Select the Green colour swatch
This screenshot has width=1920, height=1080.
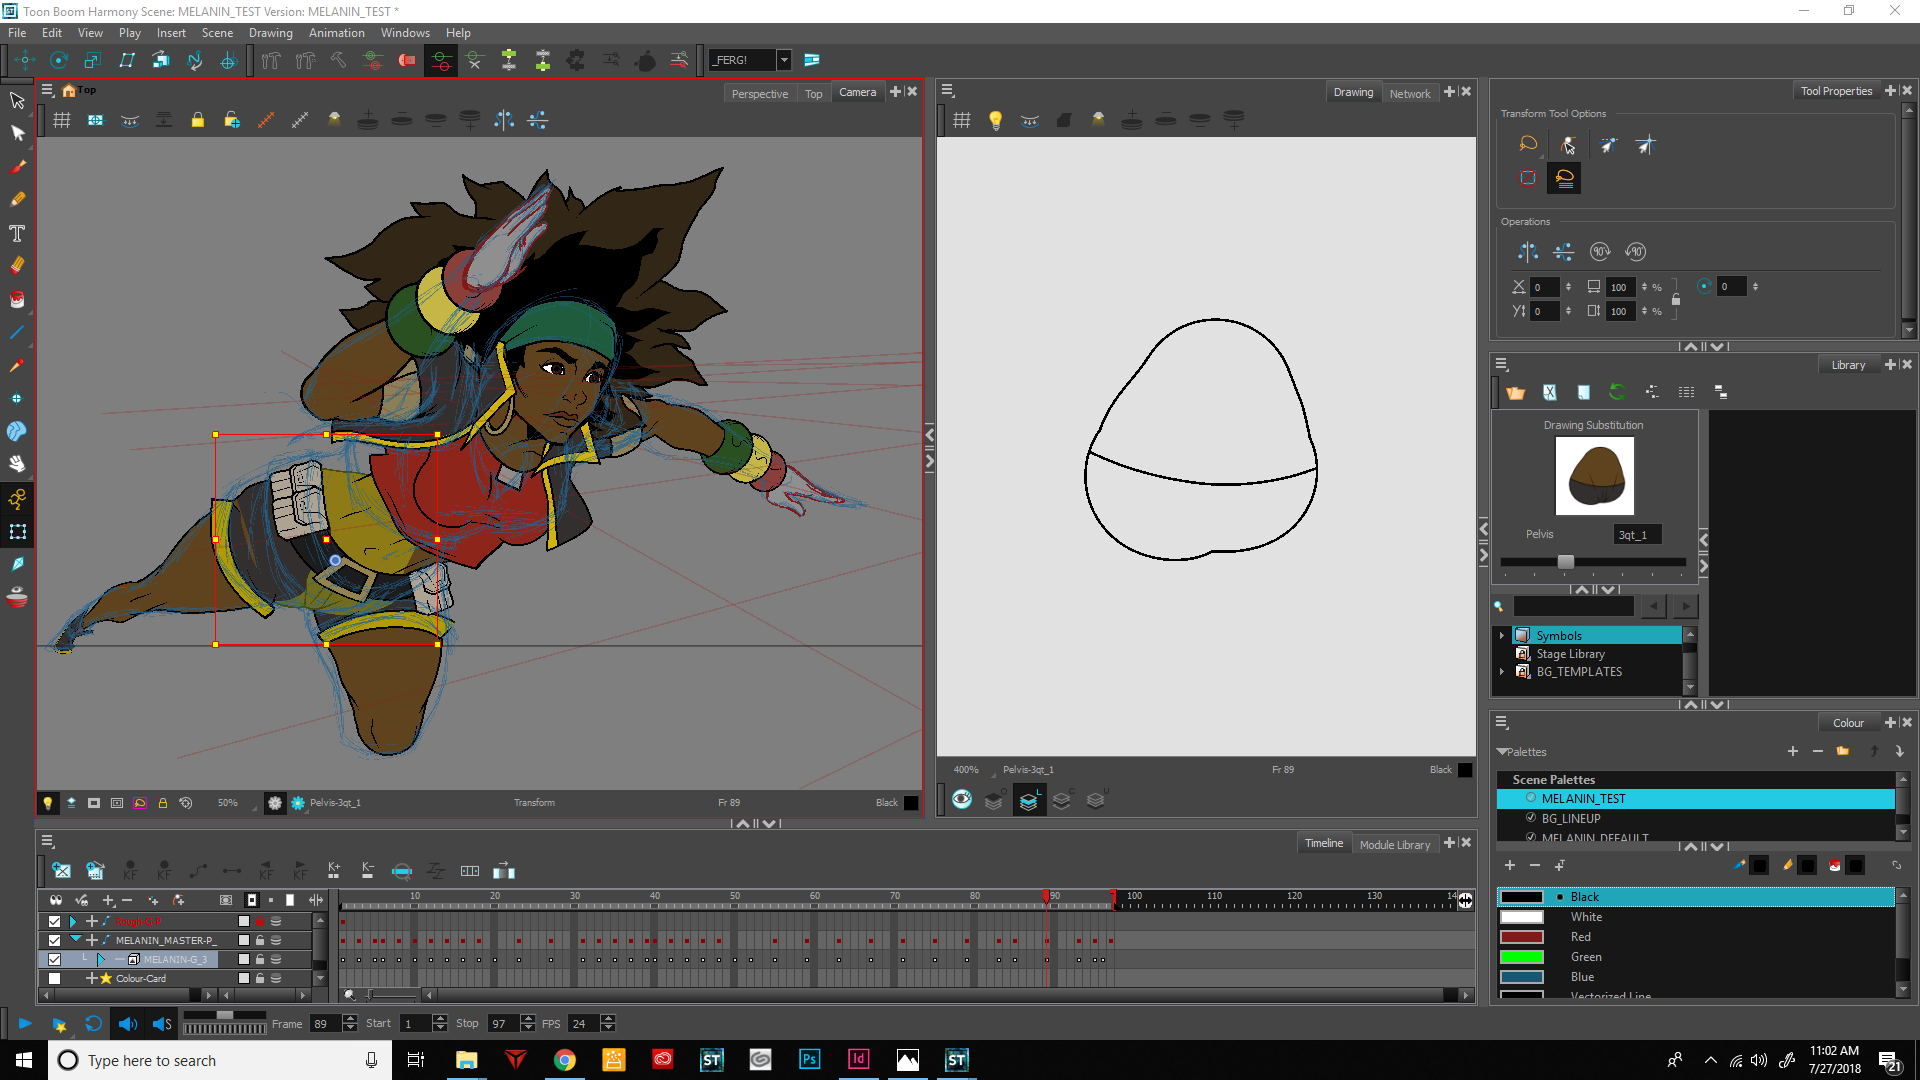1521,957
